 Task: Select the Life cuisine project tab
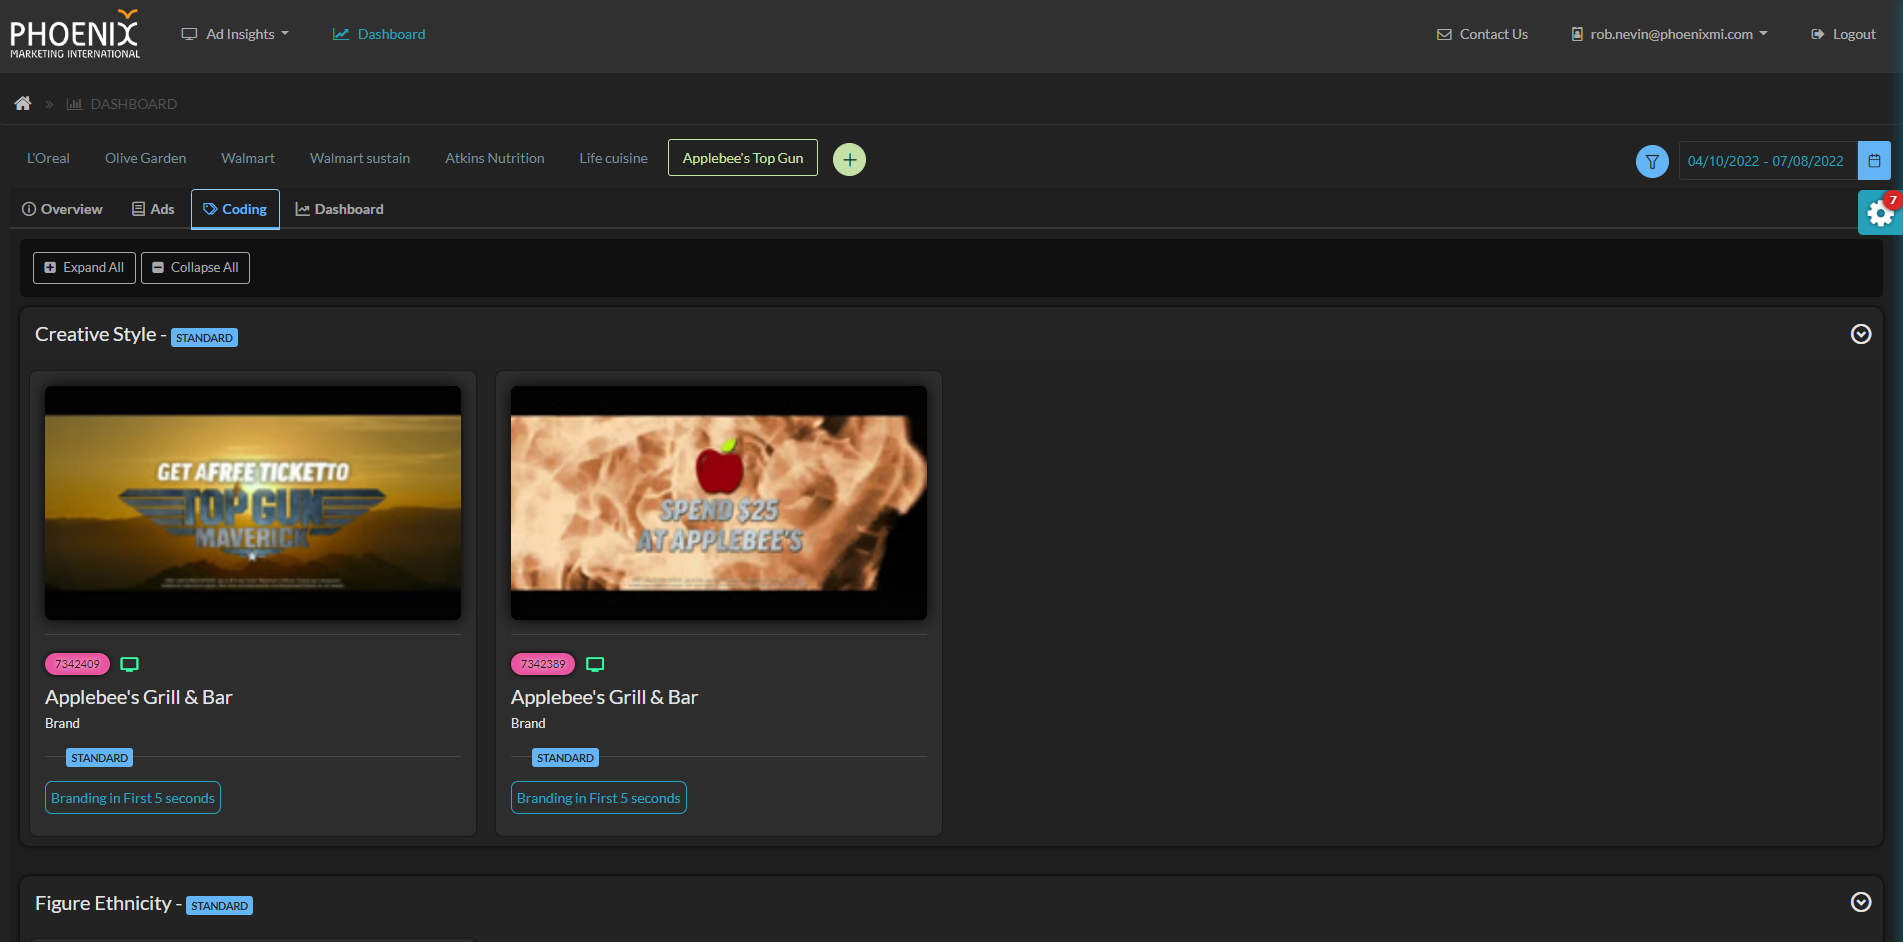pos(613,158)
